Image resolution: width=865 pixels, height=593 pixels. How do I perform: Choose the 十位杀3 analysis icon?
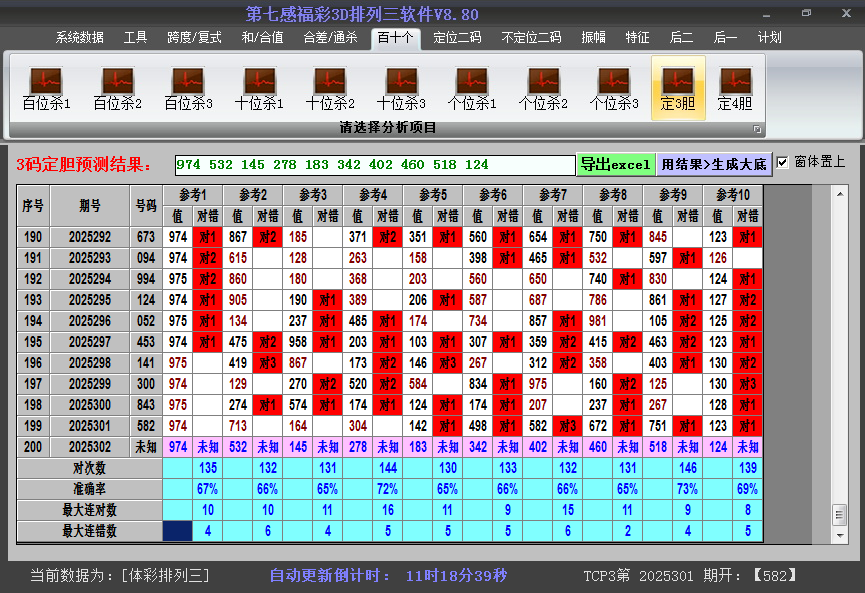(x=401, y=88)
